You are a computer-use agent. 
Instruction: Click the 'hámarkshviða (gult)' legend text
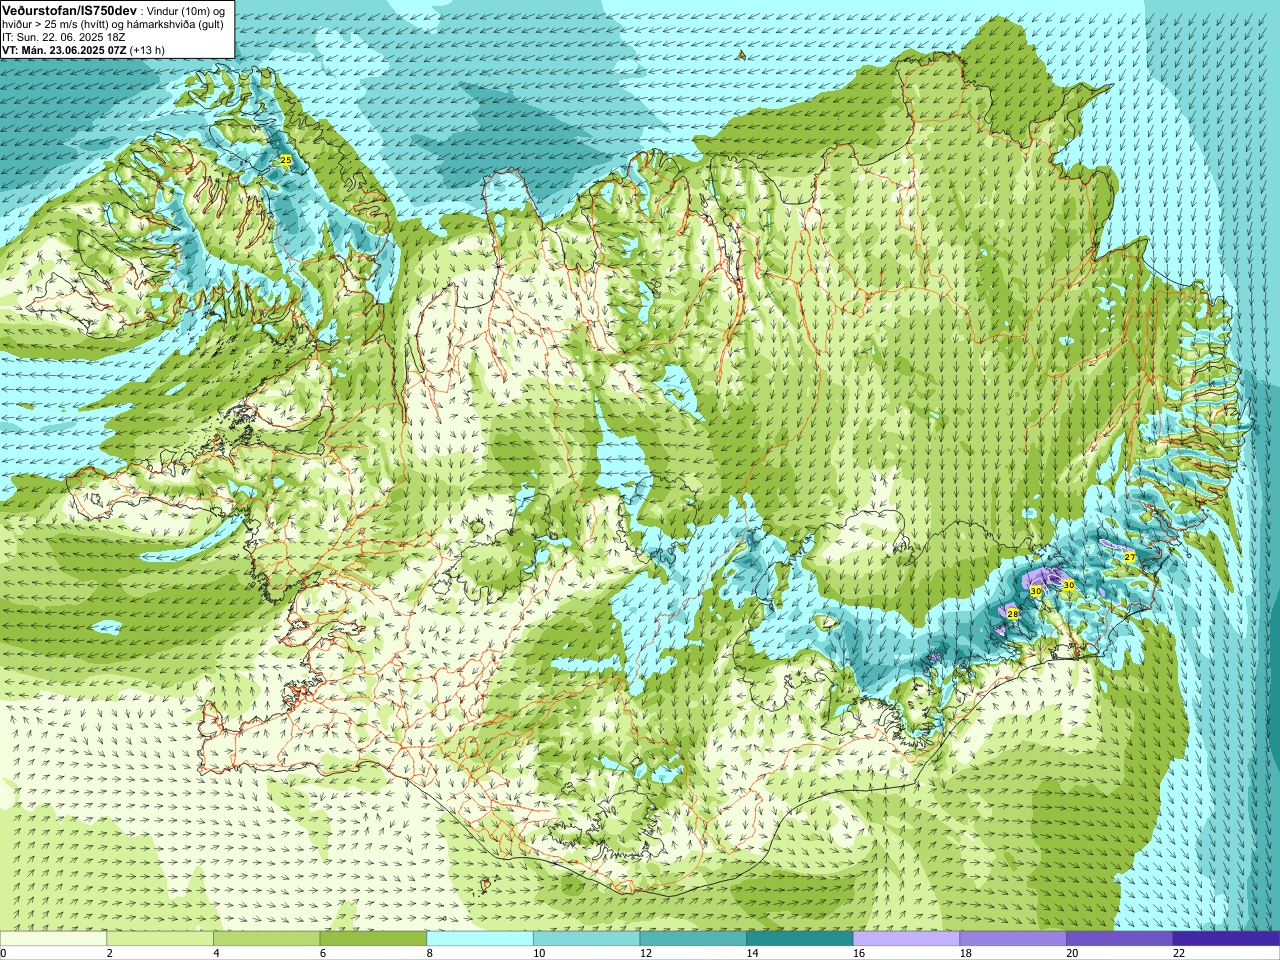(x=174, y=23)
